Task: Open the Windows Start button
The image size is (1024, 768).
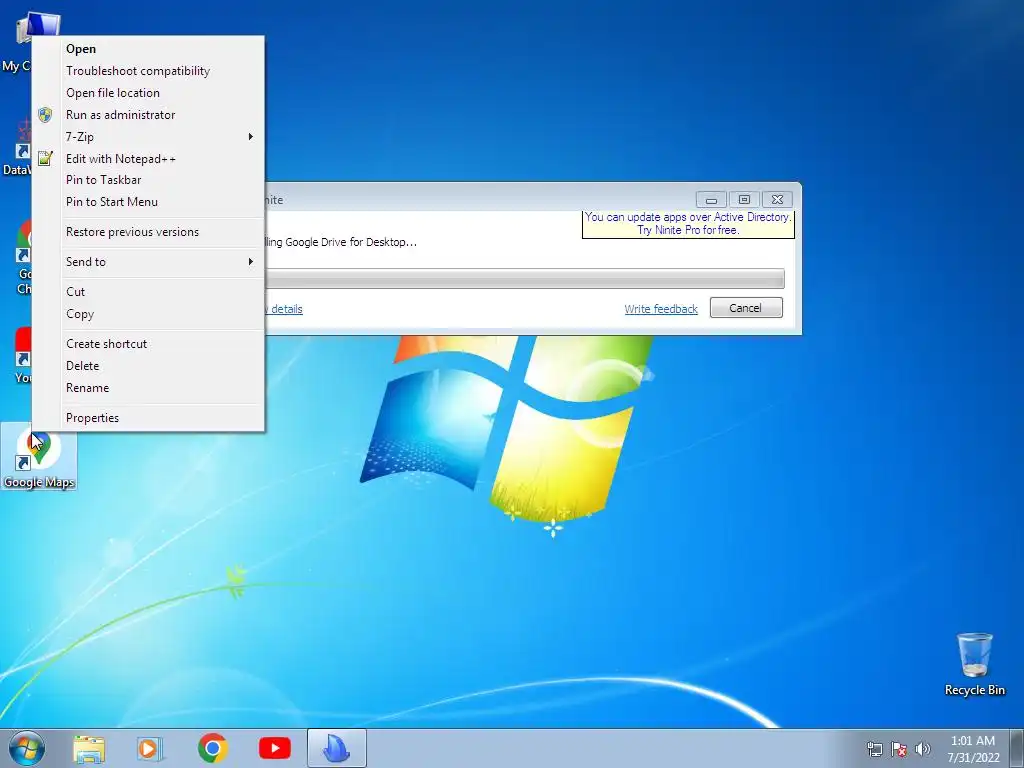Action: click(x=27, y=748)
